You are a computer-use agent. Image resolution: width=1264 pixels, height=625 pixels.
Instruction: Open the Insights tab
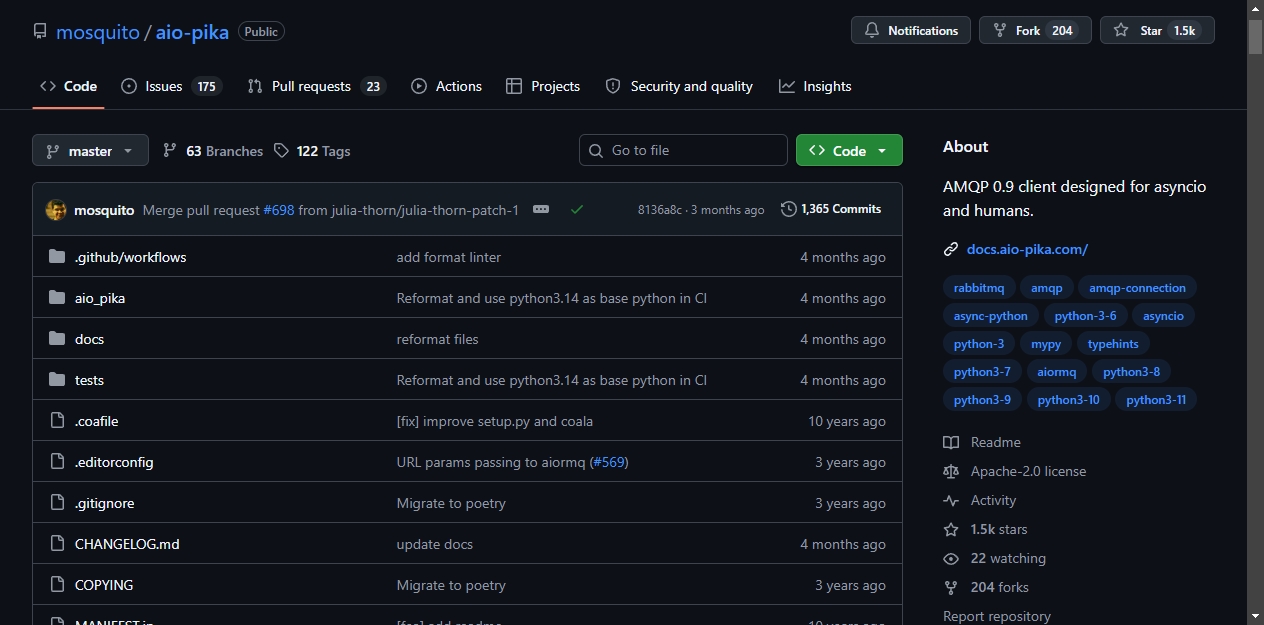click(815, 86)
